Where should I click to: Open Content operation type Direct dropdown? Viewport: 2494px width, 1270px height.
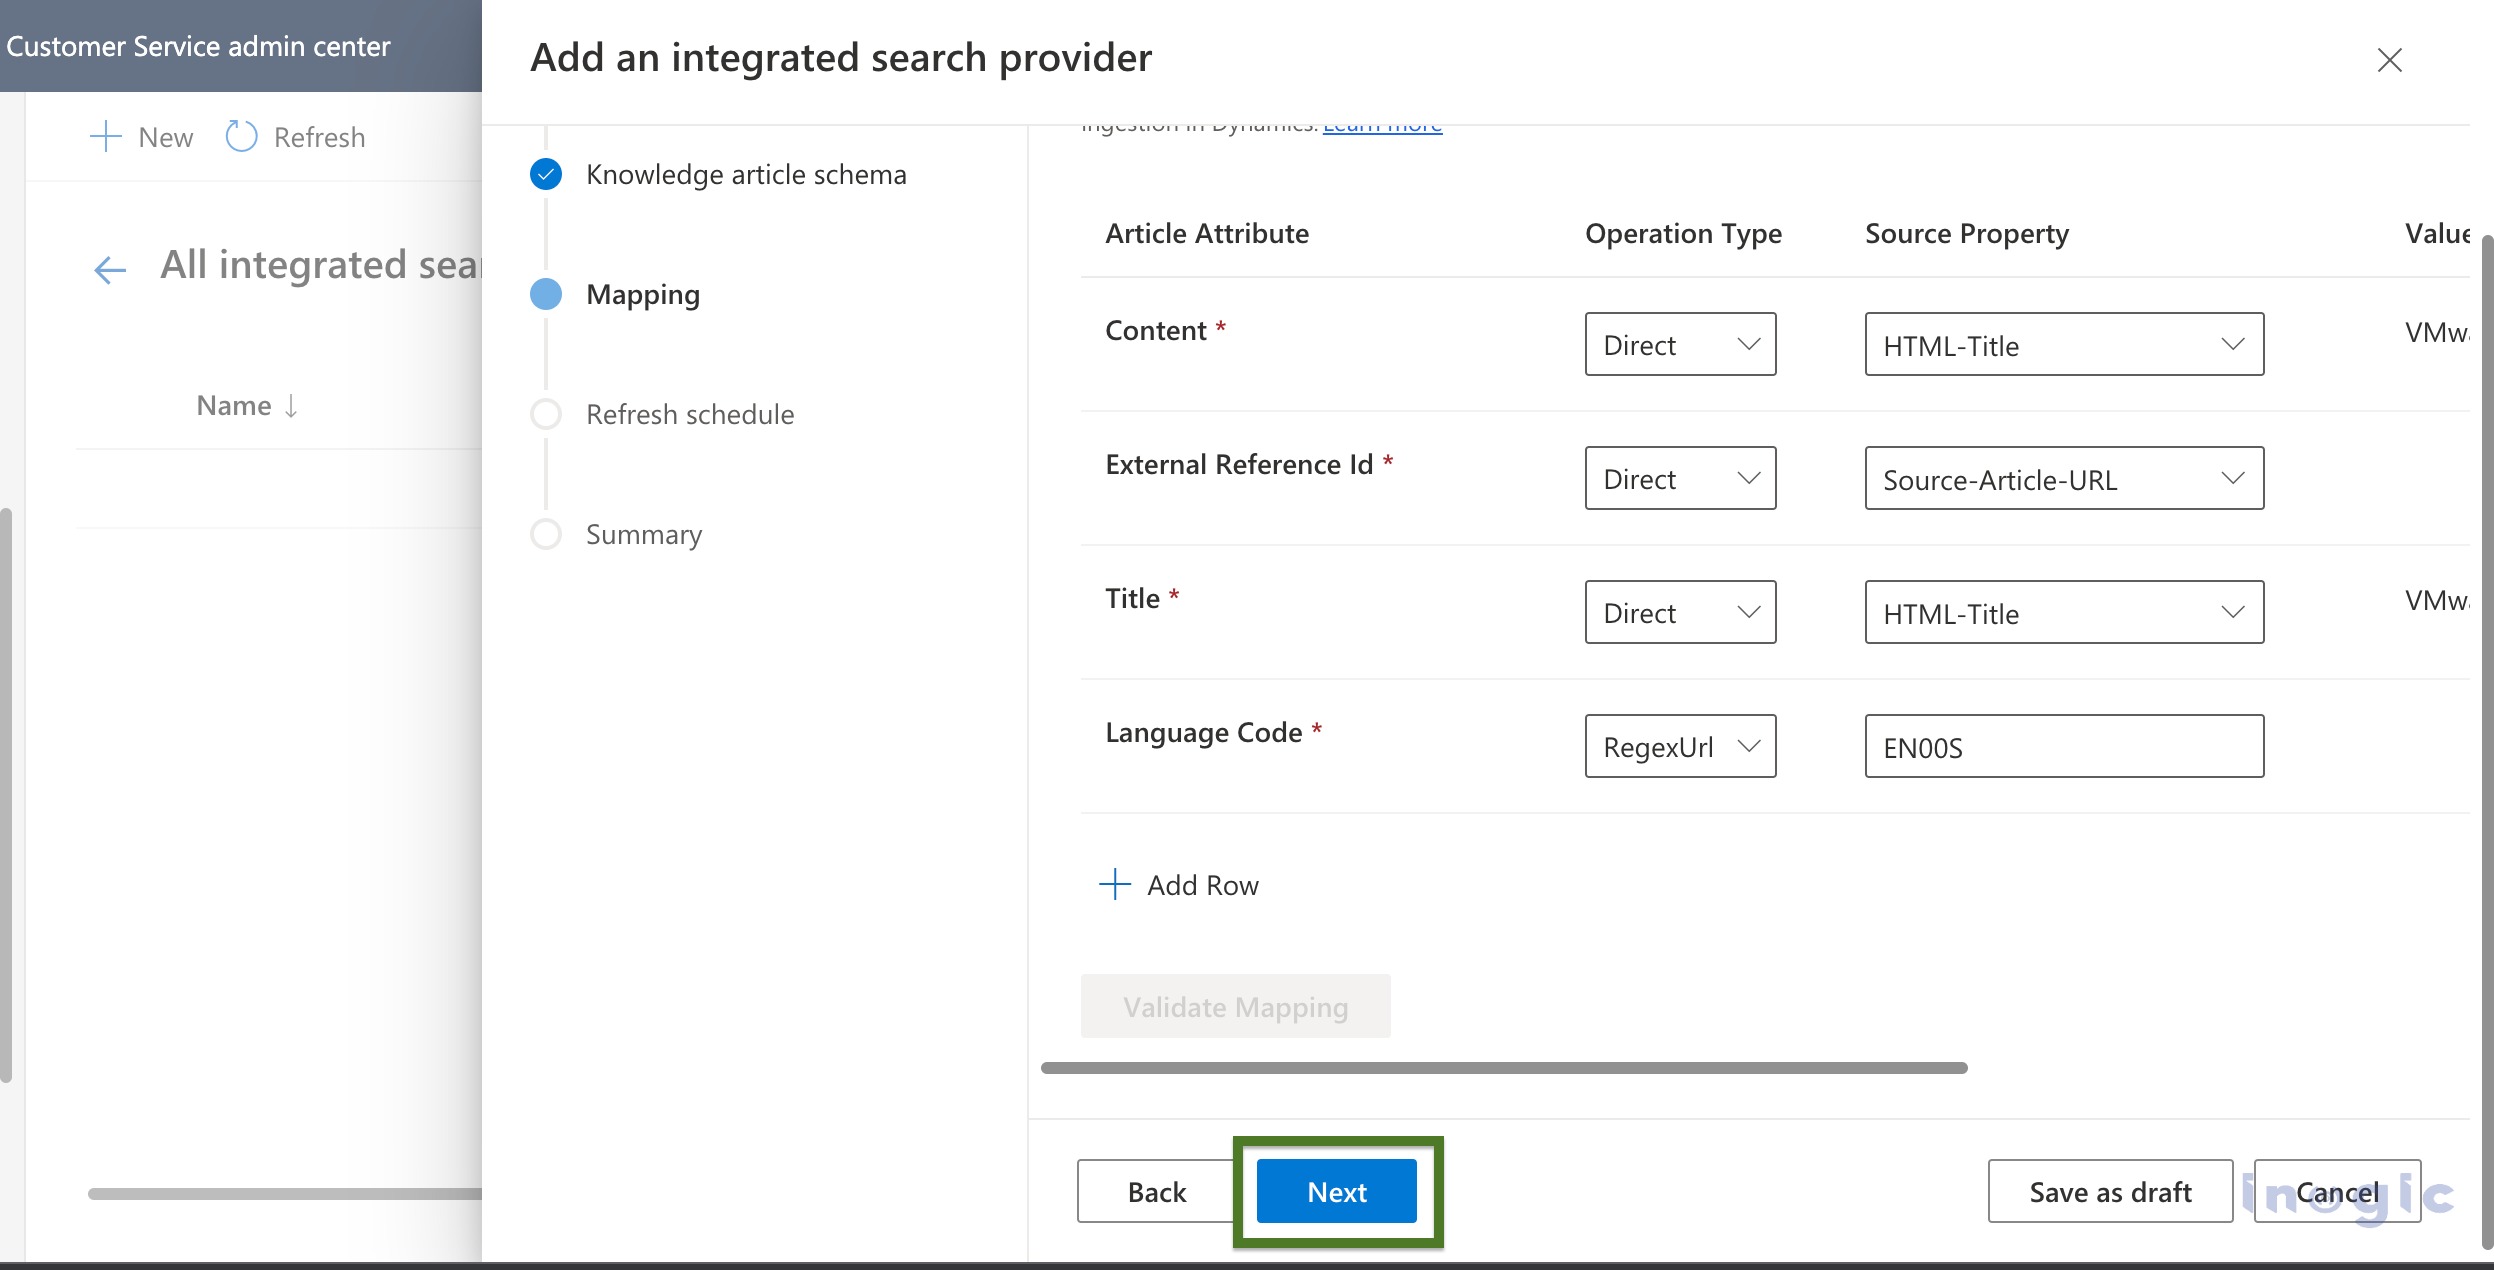click(x=1680, y=345)
